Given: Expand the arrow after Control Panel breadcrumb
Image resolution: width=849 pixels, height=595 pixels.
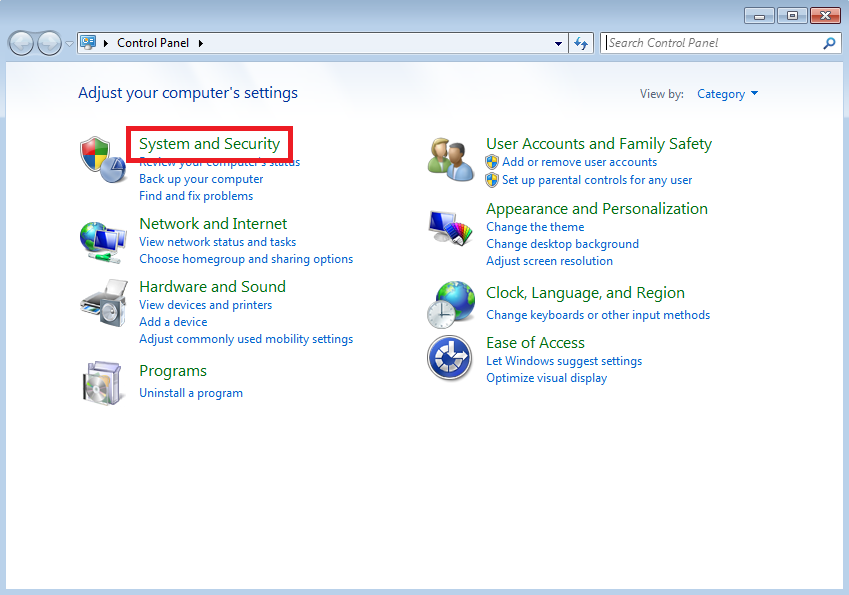Looking at the screenshot, I should (201, 43).
